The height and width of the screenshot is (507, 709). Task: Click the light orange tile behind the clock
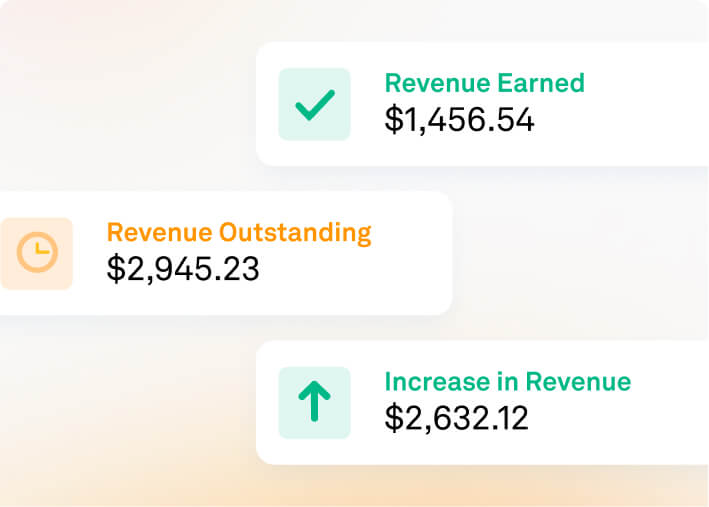[37, 254]
